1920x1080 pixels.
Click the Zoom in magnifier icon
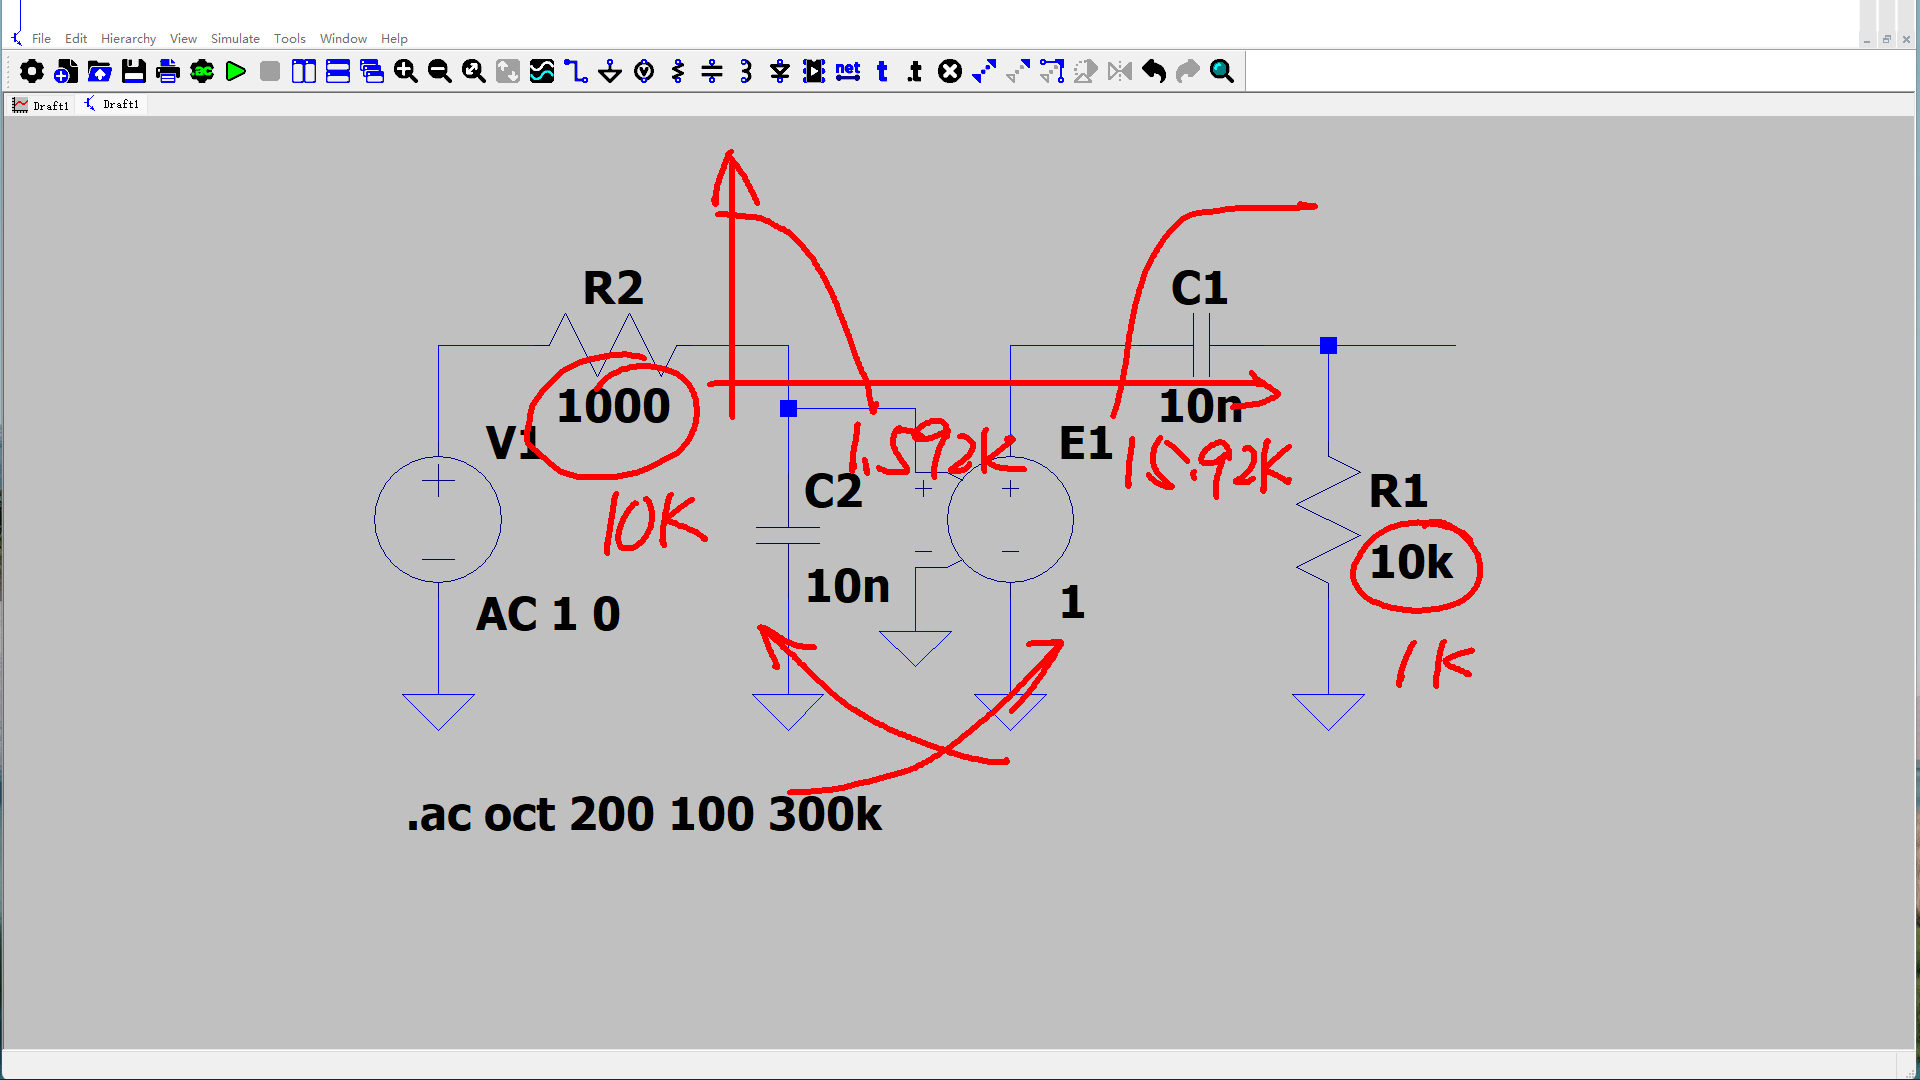click(406, 71)
